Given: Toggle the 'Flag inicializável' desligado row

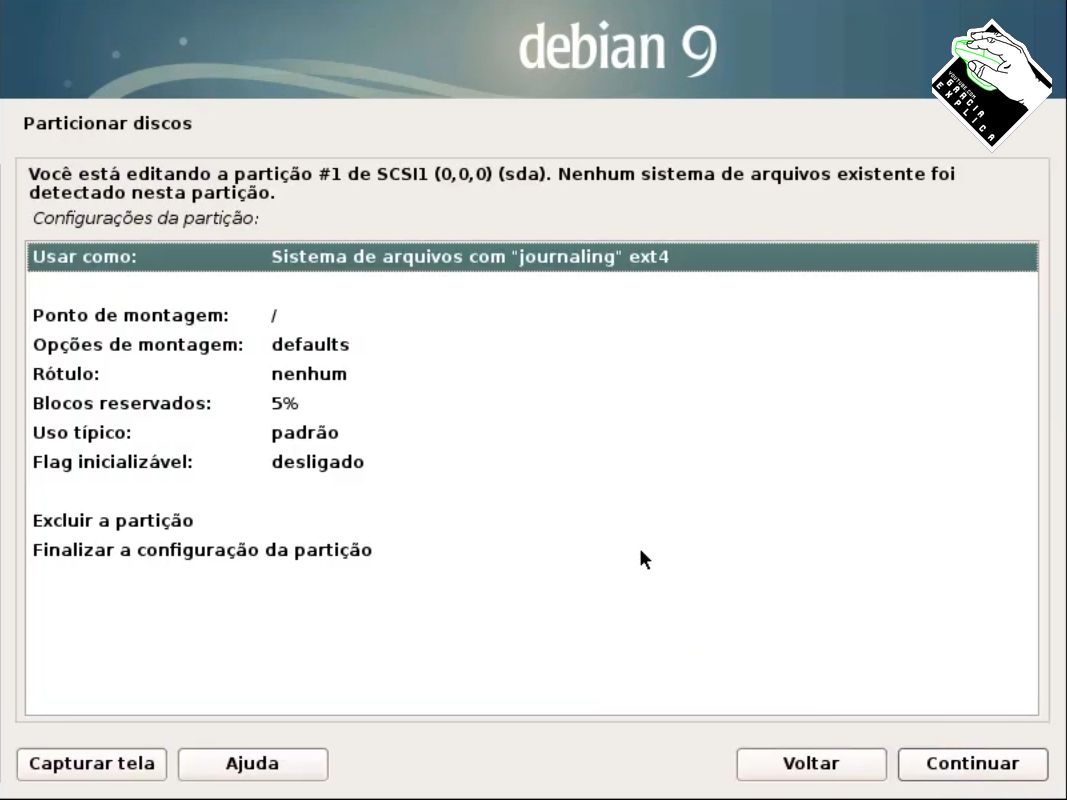Looking at the screenshot, I should click(x=532, y=462).
